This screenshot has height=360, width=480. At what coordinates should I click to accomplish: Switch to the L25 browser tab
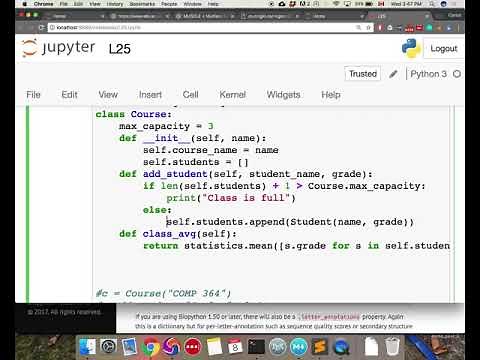tap(398, 16)
